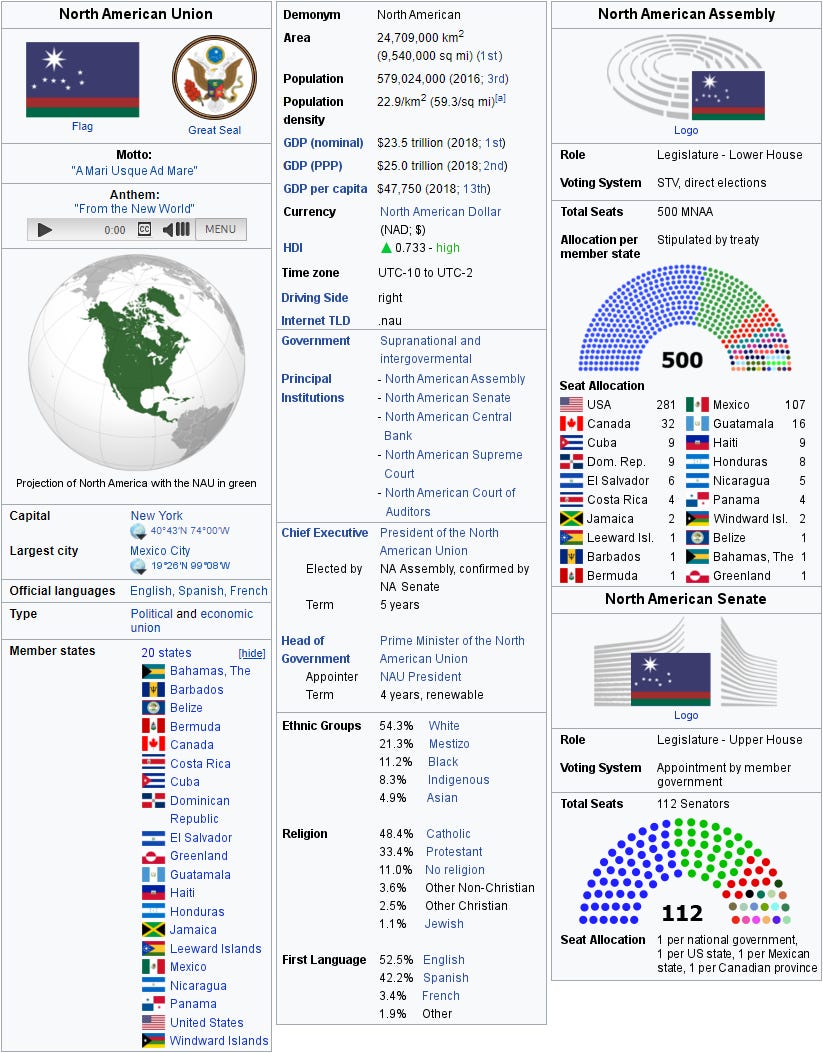
Task: Click Panama flag in member states list
Action: tap(153, 1004)
